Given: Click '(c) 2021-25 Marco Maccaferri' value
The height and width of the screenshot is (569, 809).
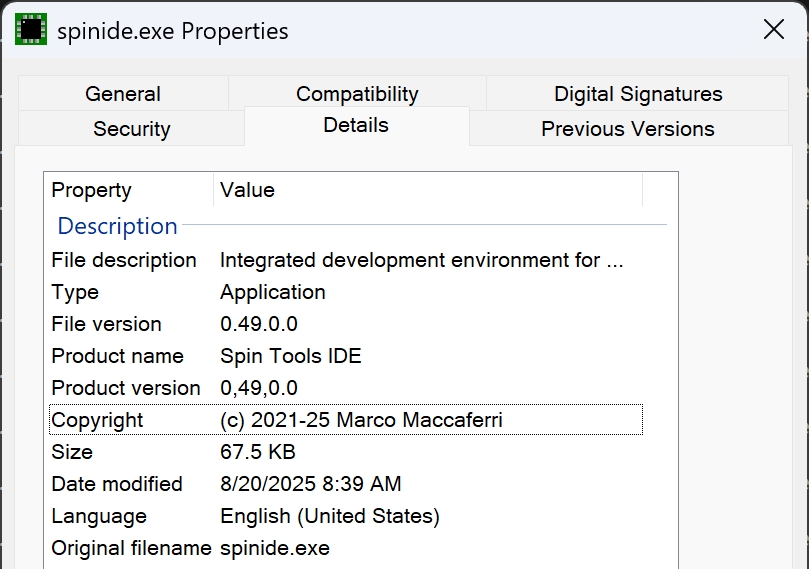Looking at the screenshot, I should pos(361,420).
